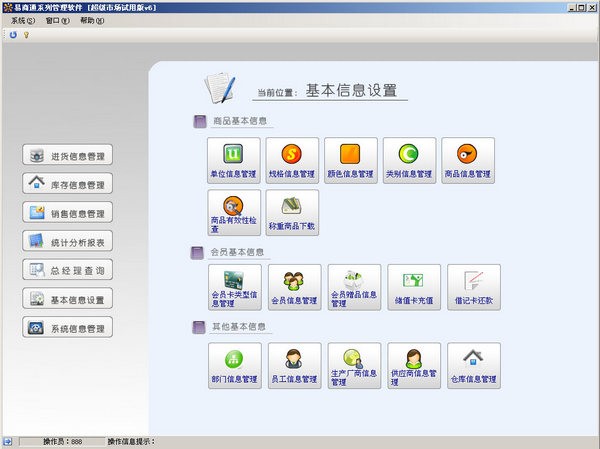This screenshot has width=600, height=449.
Task: Go to 销售信息管理 sales management
Action: click(x=67, y=212)
